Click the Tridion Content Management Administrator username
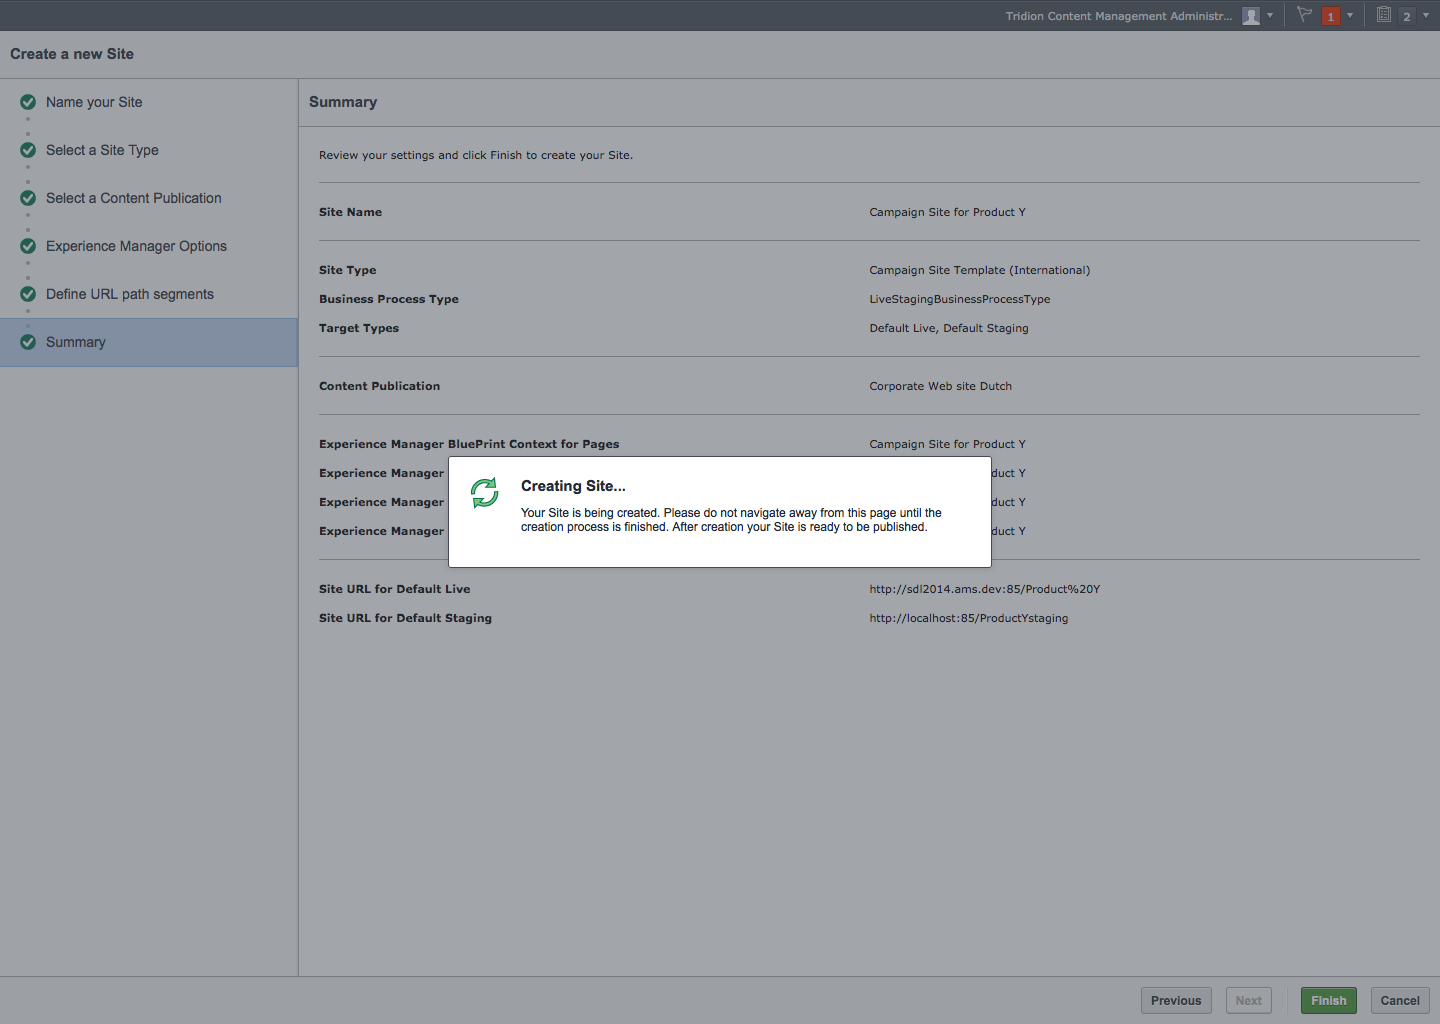The height and width of the screenshot is (1024, 1440). (x=1118, y=16)
